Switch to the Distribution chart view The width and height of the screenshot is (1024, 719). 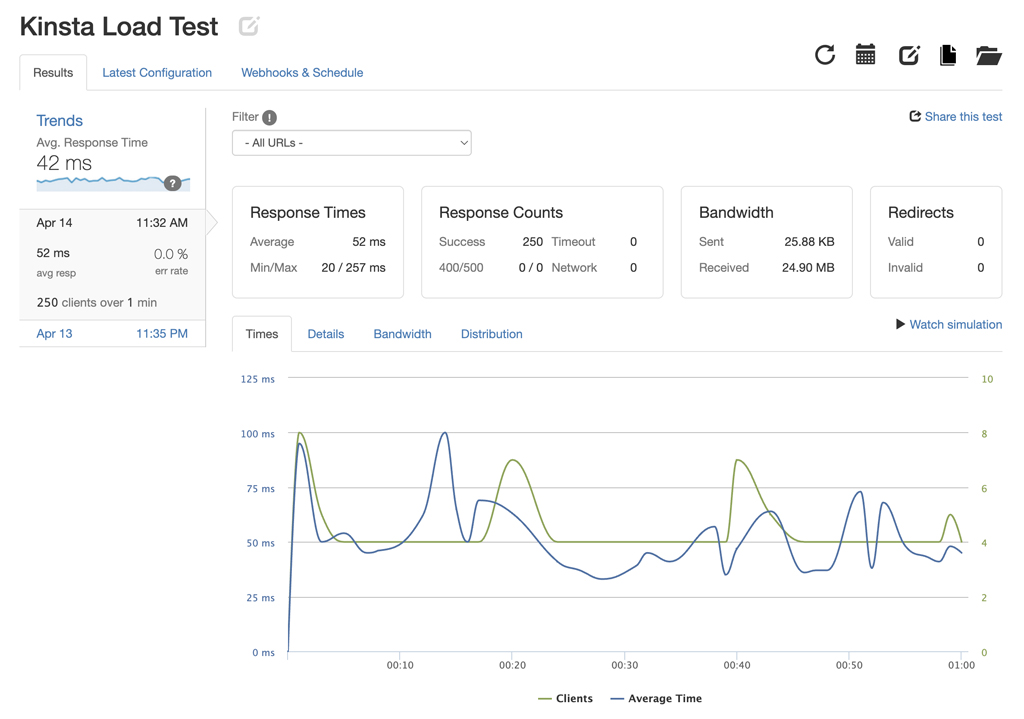(491, 334)
